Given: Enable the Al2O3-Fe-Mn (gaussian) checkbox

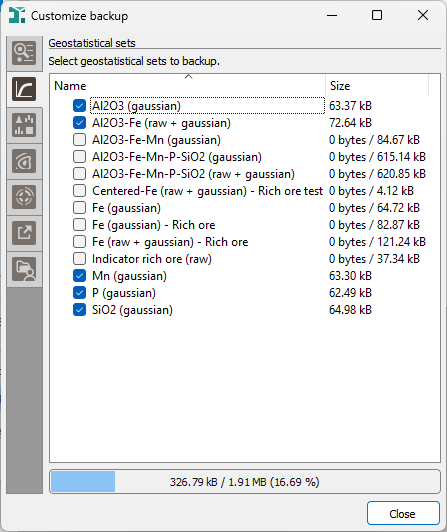Looking at the screenshot, I should [79, 140].
